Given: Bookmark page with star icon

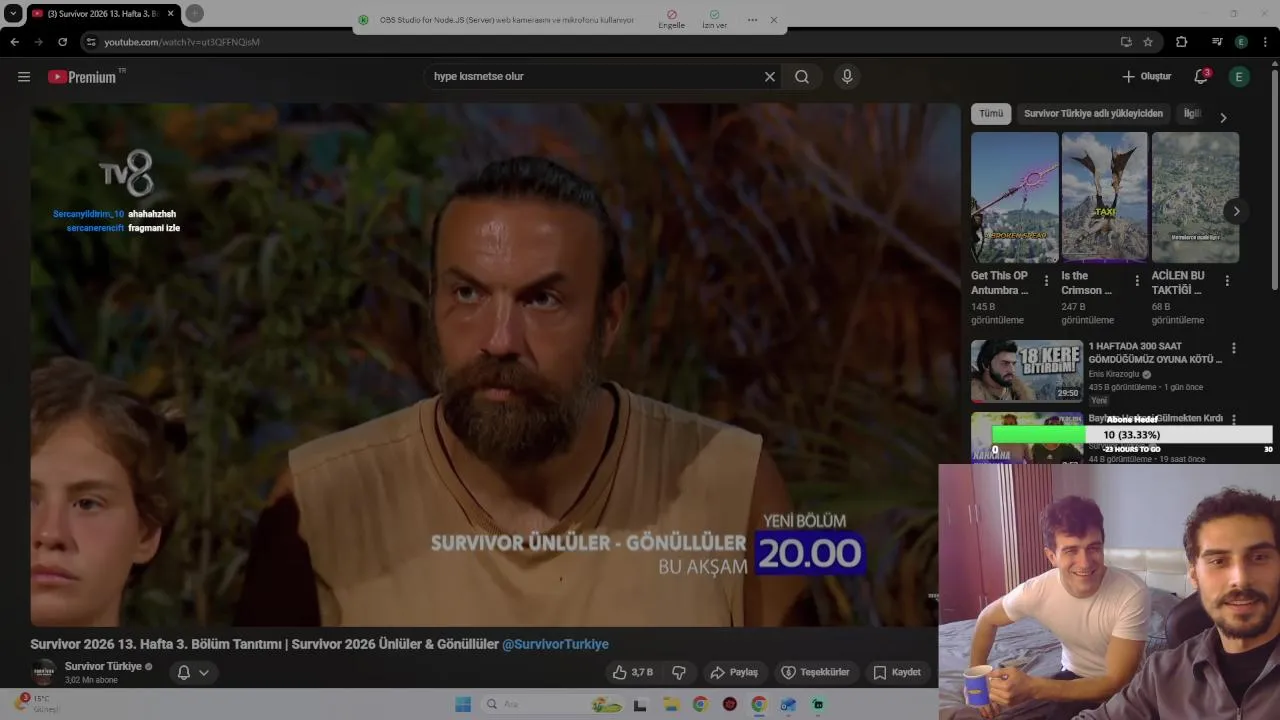Looking at the screenshot, I should (1148, 42).
